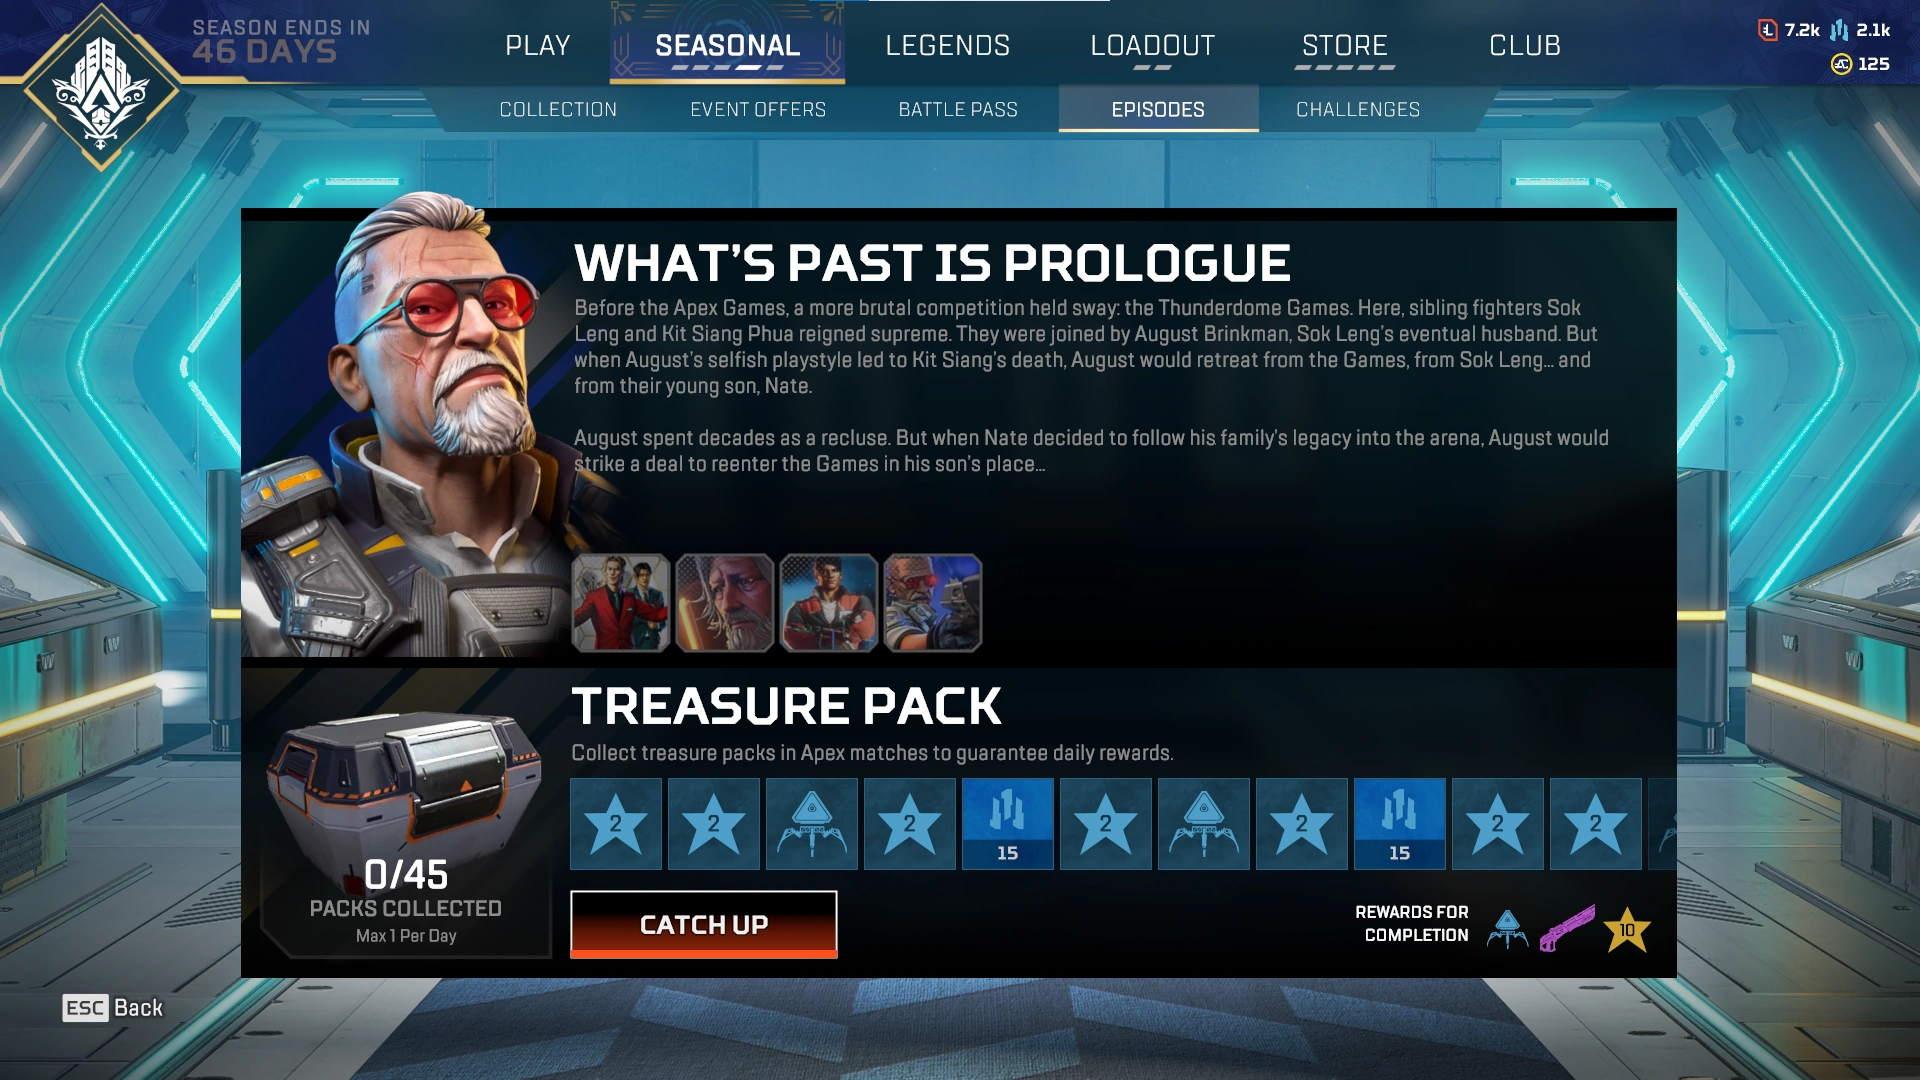Click the gold 10-star completion reward
This screenshot has height=1080, width=1920.
[1627, 930]
